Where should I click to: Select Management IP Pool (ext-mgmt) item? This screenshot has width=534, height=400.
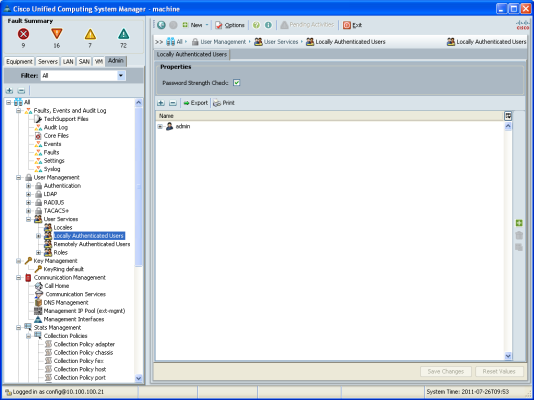[84, 311]
